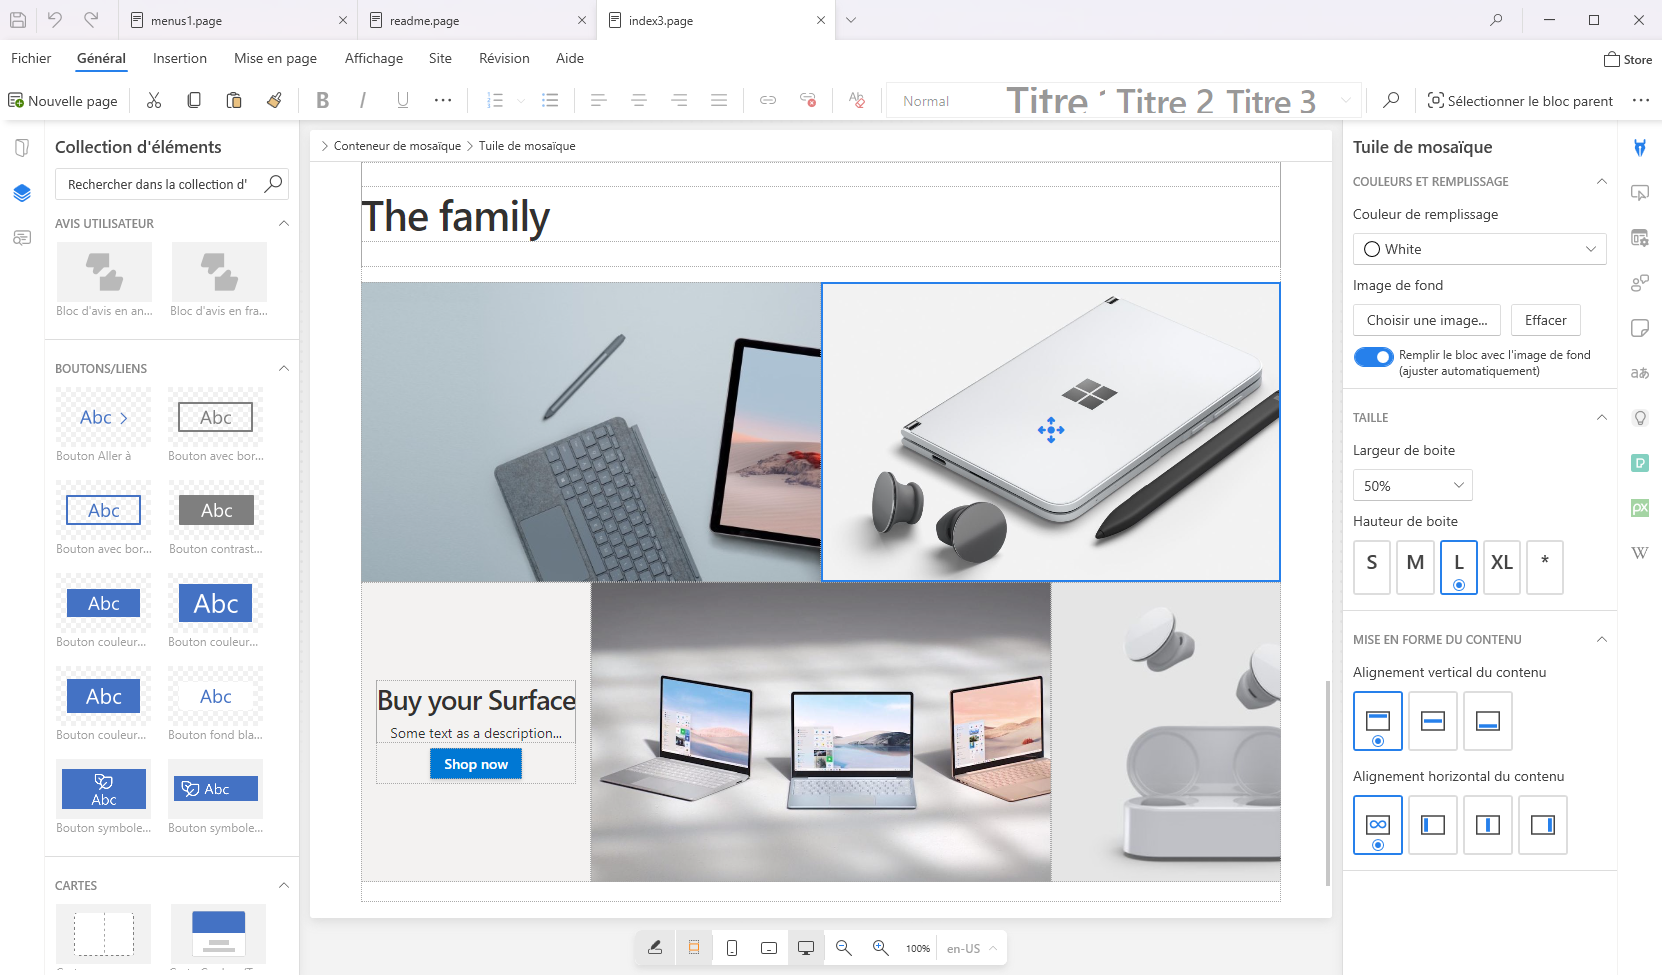Click Choisir une image button
The image size is (1662, 975).
[x=1427, y=320]
